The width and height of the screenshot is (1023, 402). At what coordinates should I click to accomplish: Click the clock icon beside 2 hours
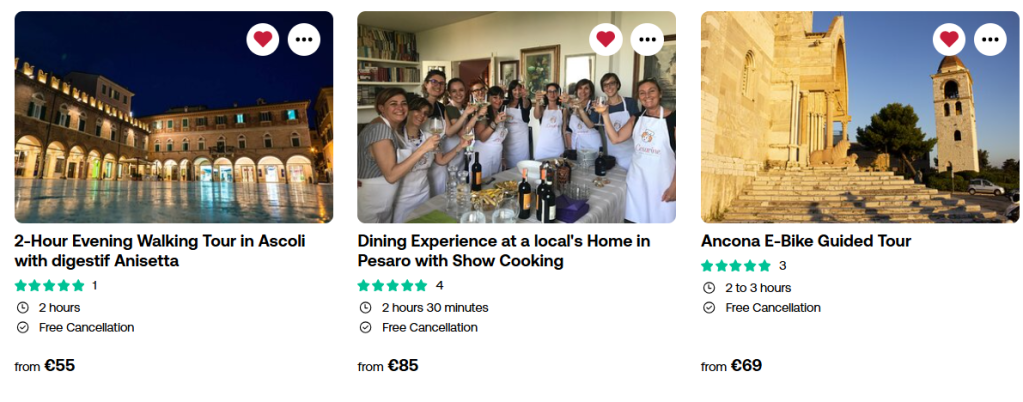tap(23, 308)
